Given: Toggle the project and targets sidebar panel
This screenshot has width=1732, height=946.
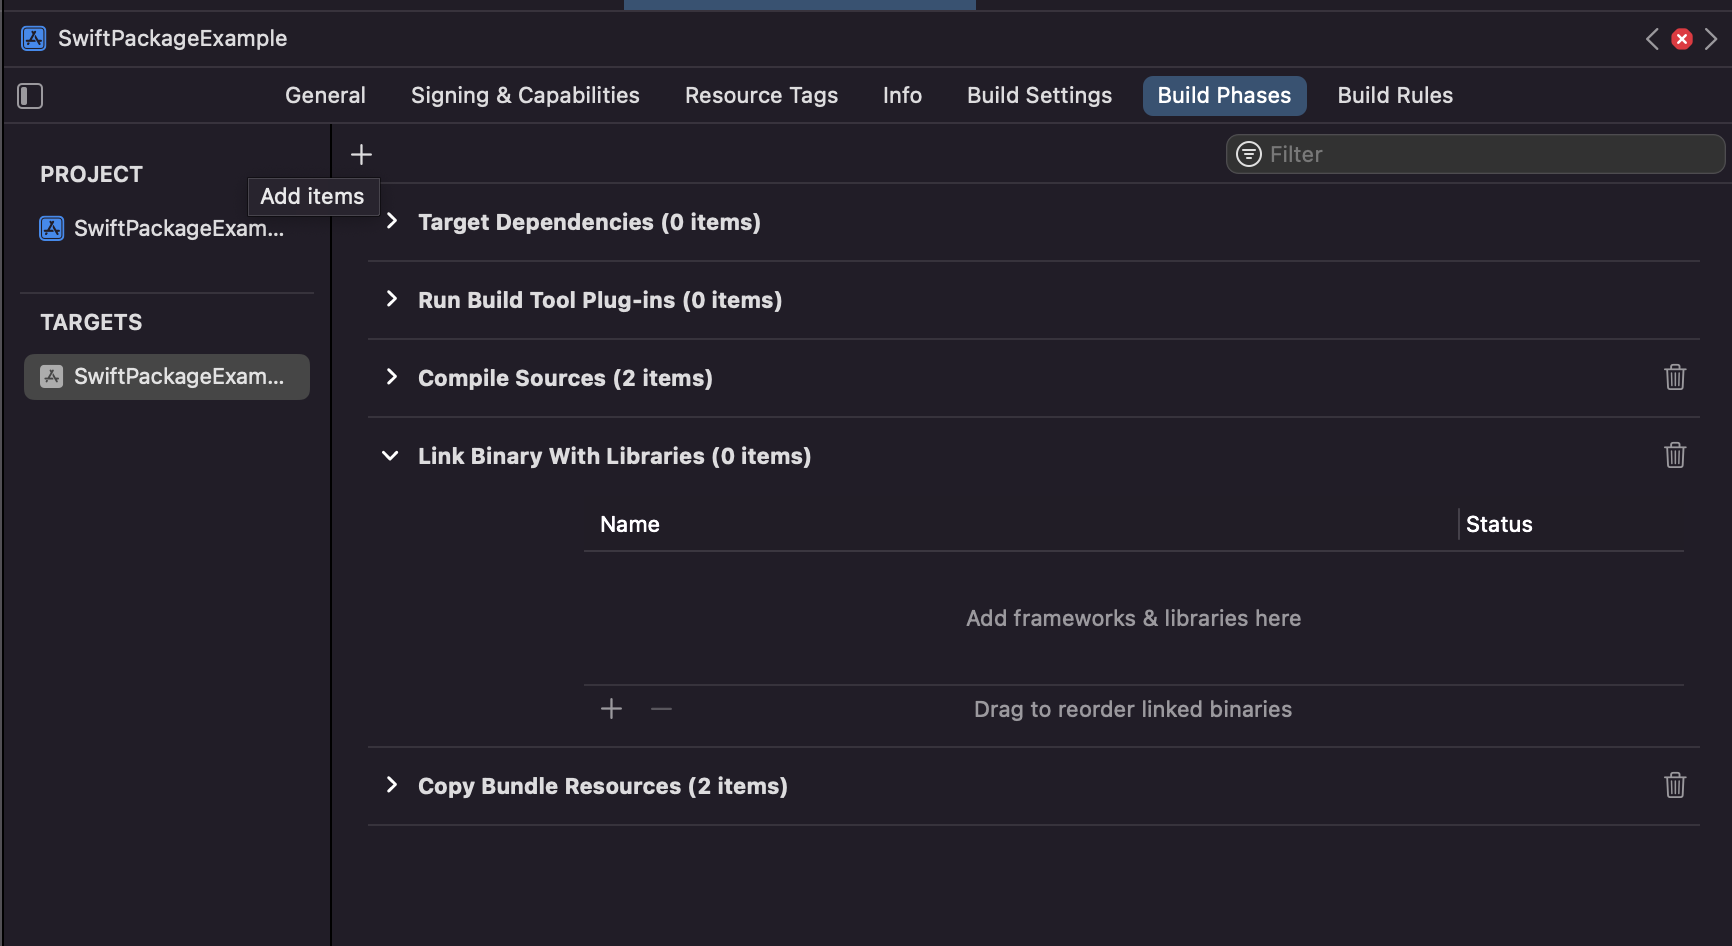Looking at the screenshot, I should pyautogui.click(x=30, y=96).
